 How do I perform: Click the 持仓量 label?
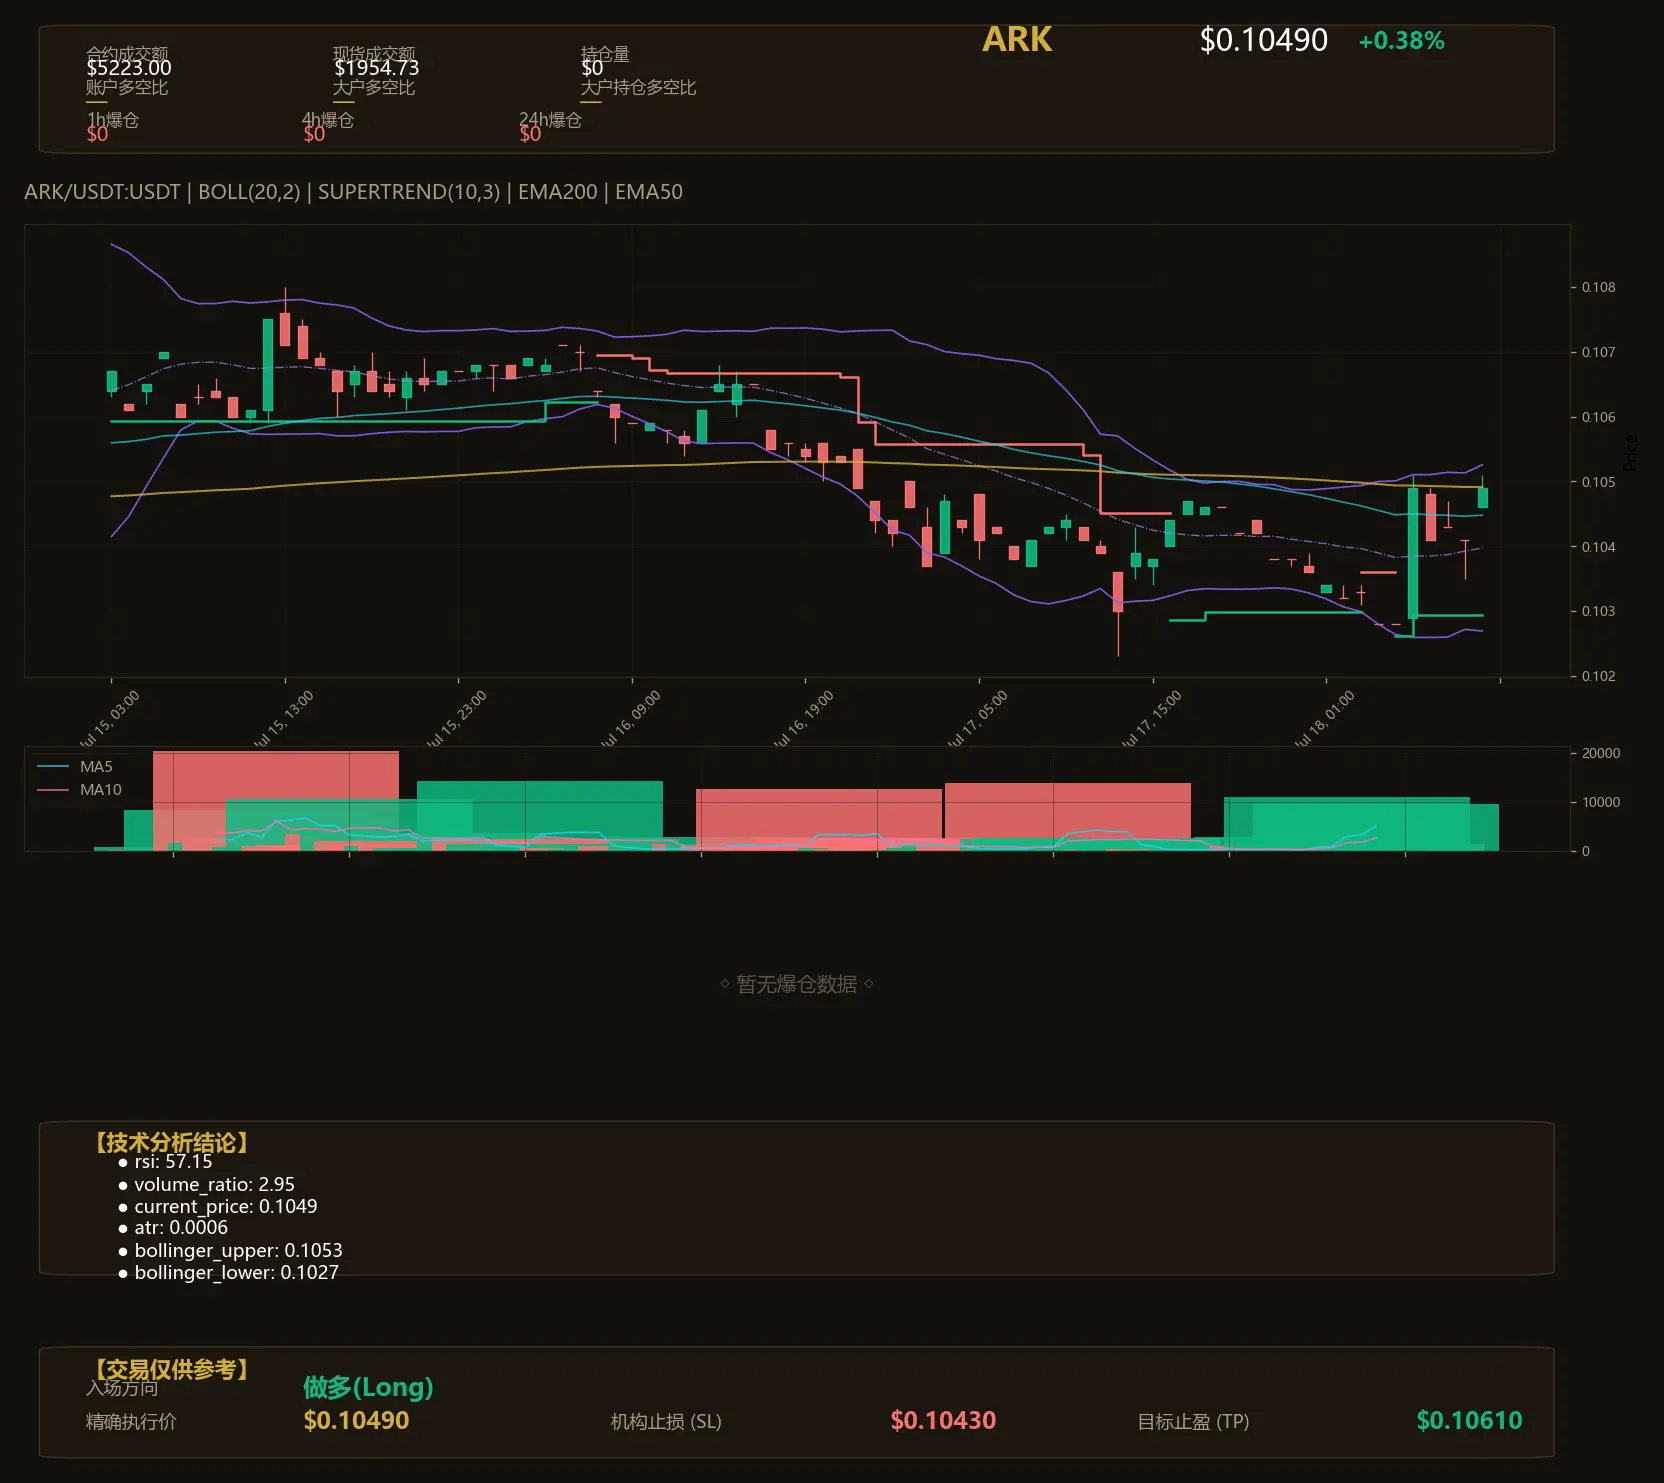tap(605, 53)
